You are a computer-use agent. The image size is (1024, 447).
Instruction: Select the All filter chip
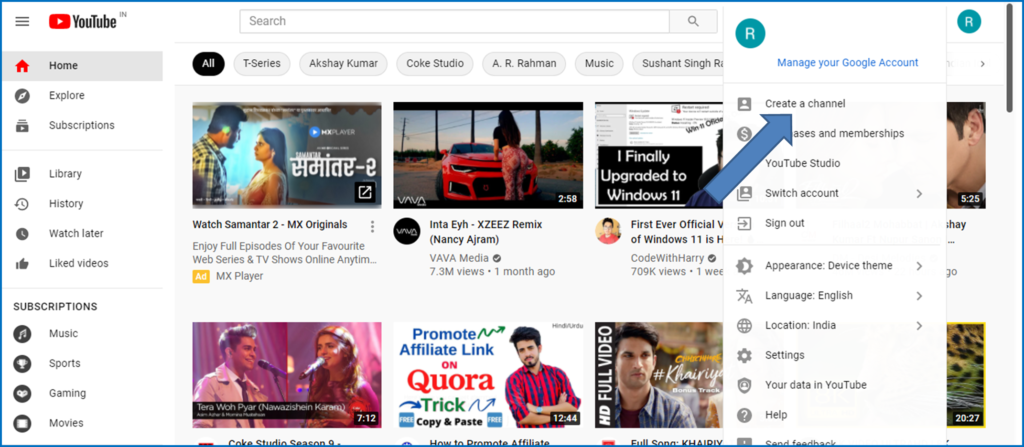tap(208, 64)
